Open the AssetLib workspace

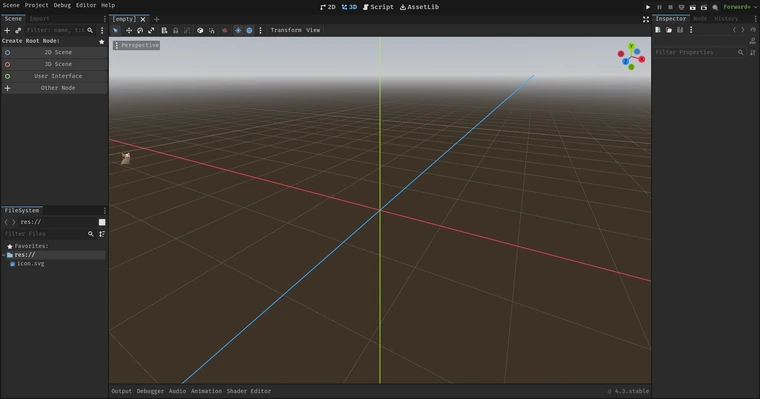pos(420,7)
